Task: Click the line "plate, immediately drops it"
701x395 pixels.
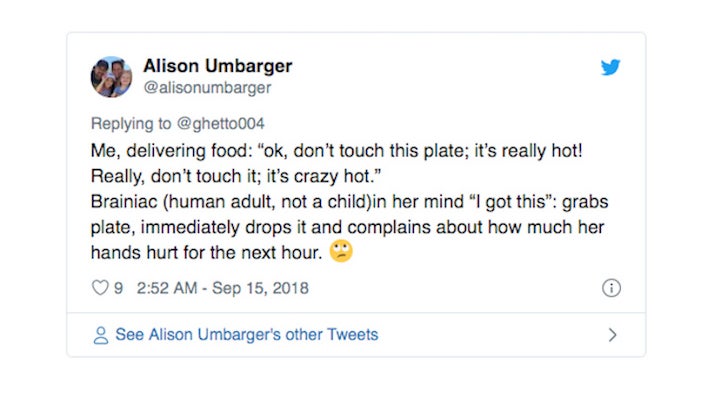Action: pyautogui.click(x=347, y=227)
